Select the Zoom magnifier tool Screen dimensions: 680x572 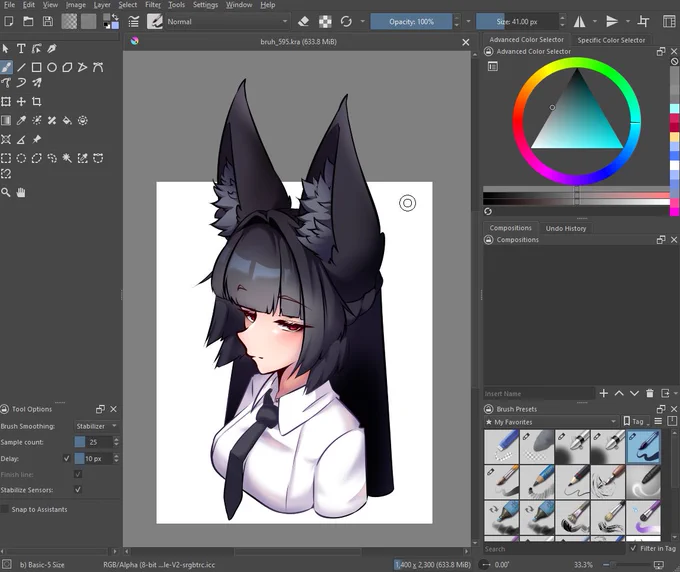6,193
